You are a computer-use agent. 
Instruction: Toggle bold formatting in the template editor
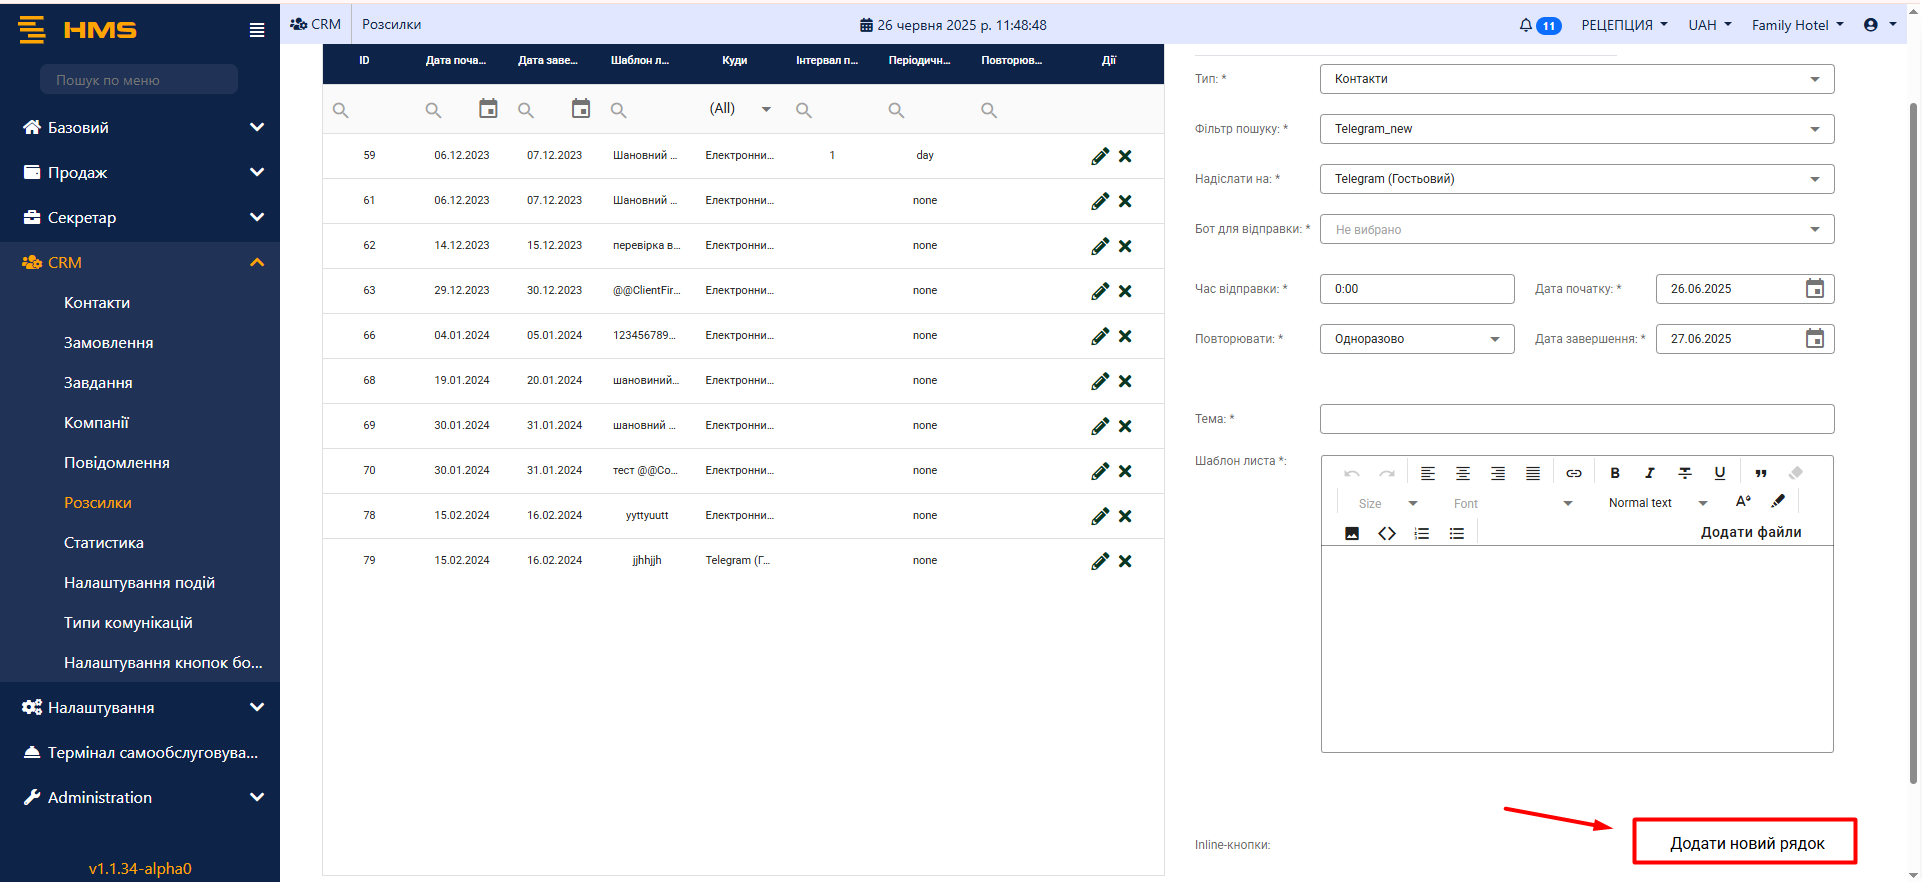click(x=1614, y=473)
